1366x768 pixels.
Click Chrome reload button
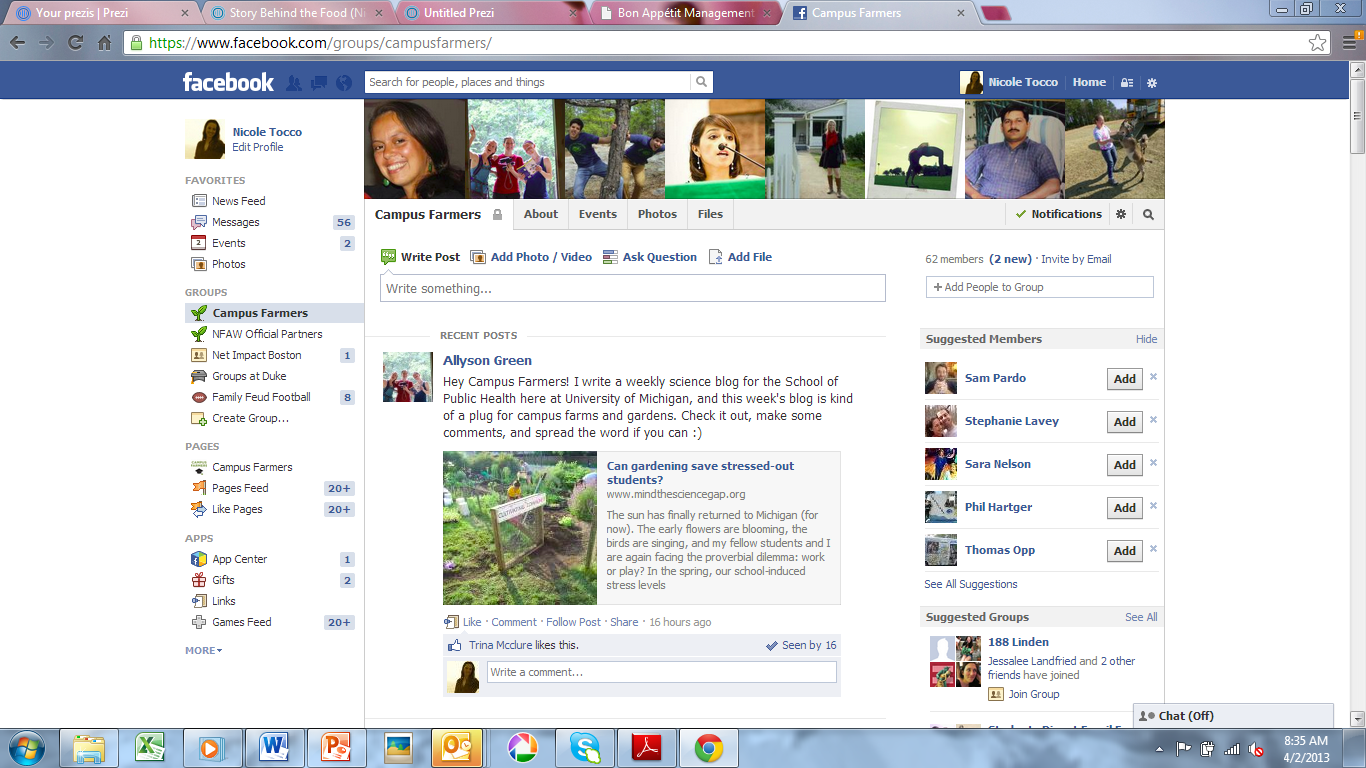[75, 43]
